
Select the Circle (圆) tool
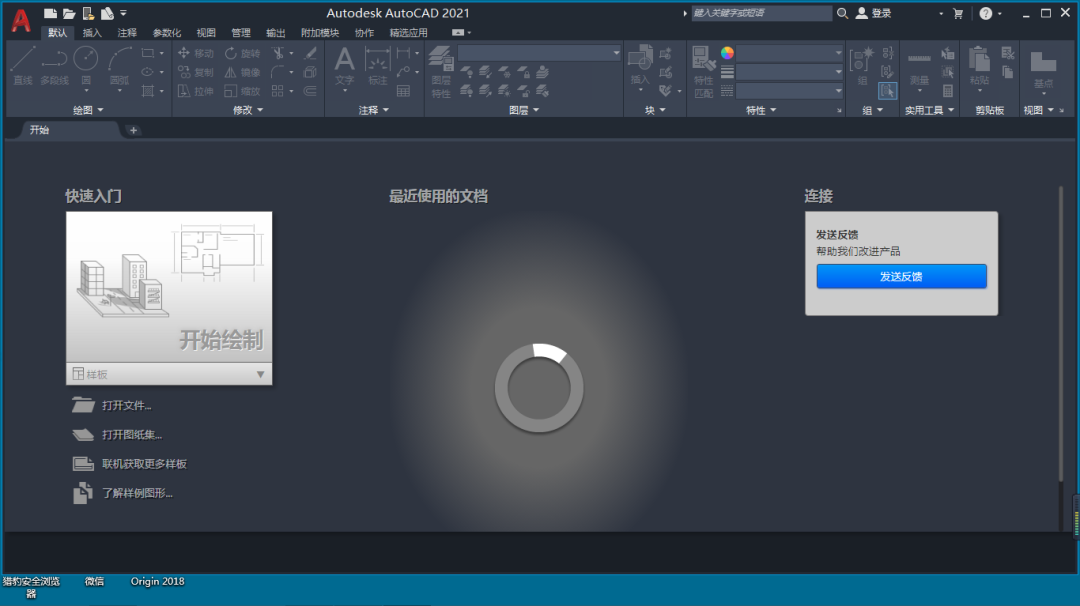(x=86, y=67)
